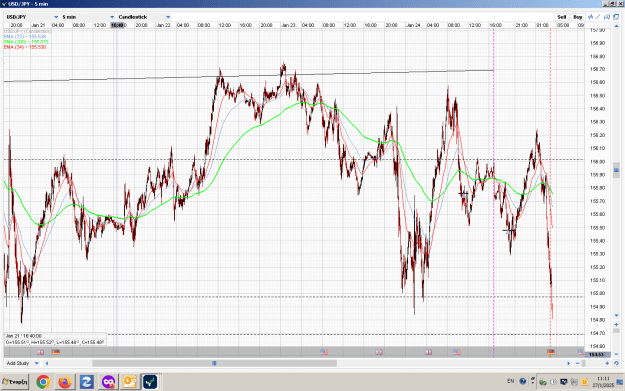
Task: Click the right scroll arrow of the time scrollbar
Action: 568,363
